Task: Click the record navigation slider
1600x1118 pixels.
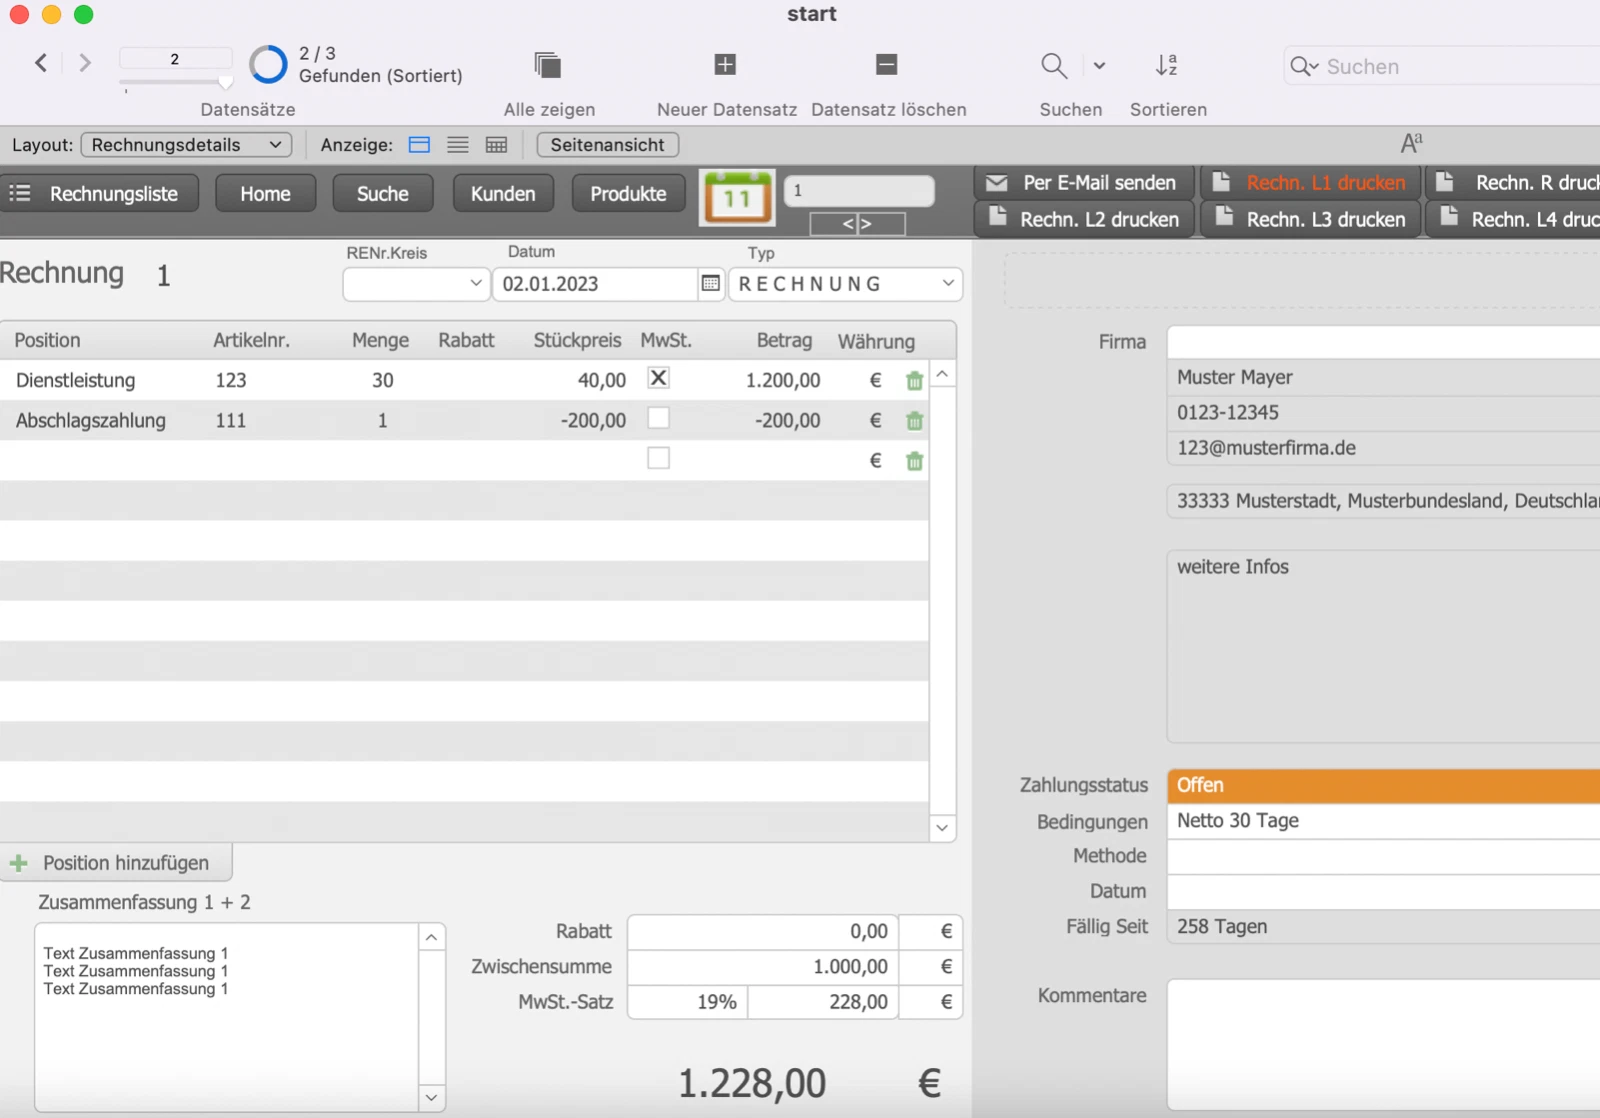Action: point(176,82)
